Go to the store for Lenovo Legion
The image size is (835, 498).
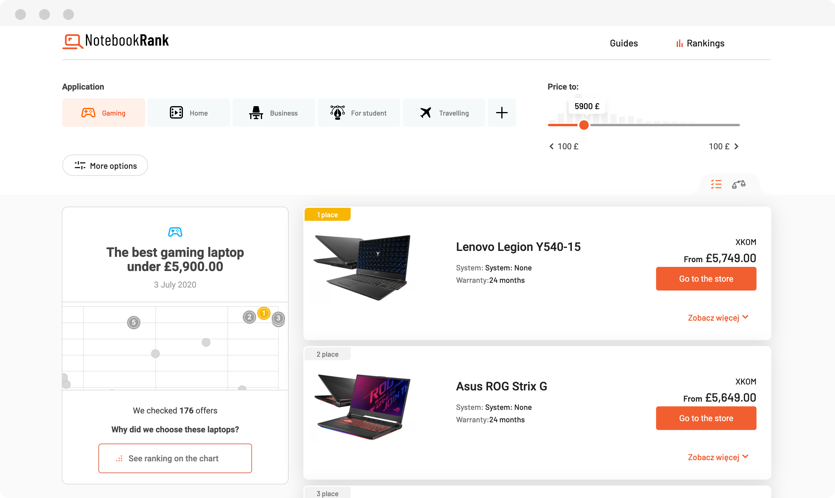tap(706, 279)
